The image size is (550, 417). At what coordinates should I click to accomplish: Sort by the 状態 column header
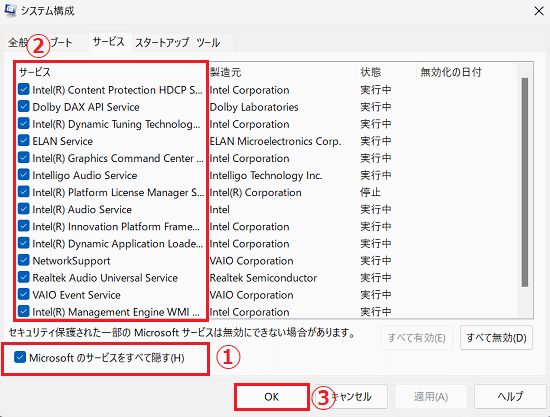coord(387,72)
